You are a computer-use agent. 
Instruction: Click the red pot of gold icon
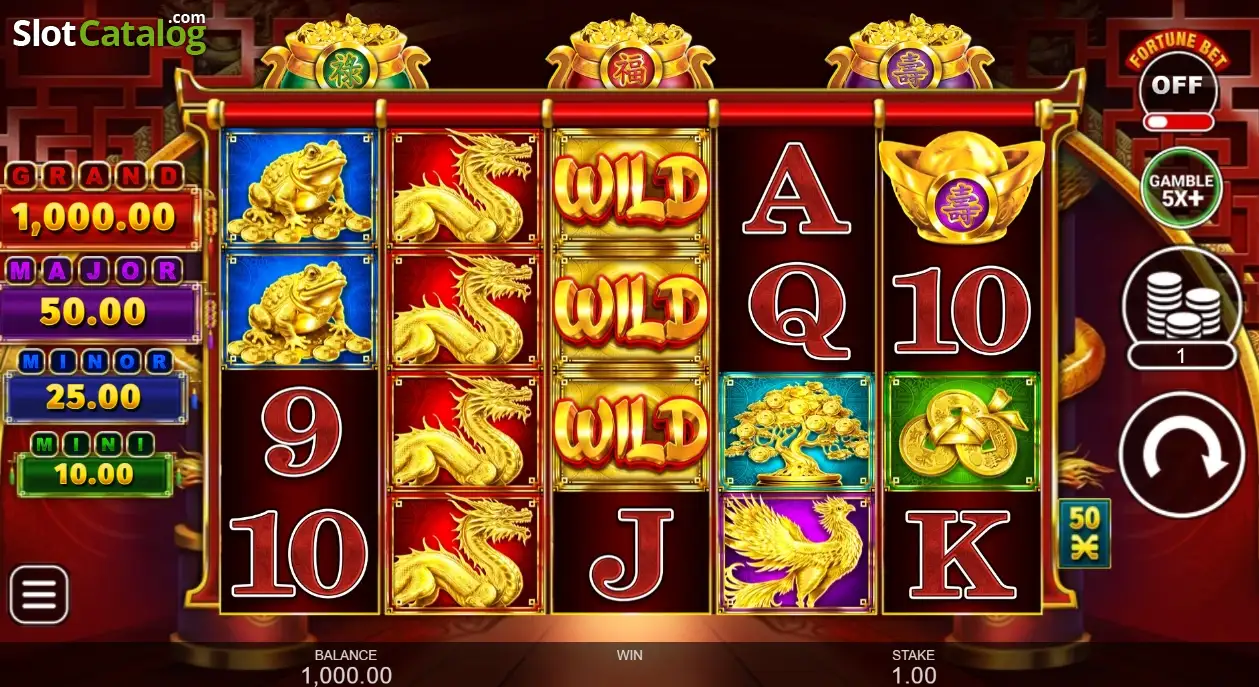629,55
